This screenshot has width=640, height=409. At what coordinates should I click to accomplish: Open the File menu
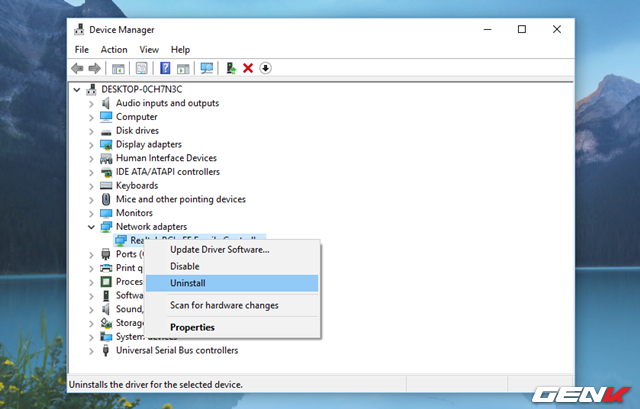pyautogui.click(x=82, y=49)
